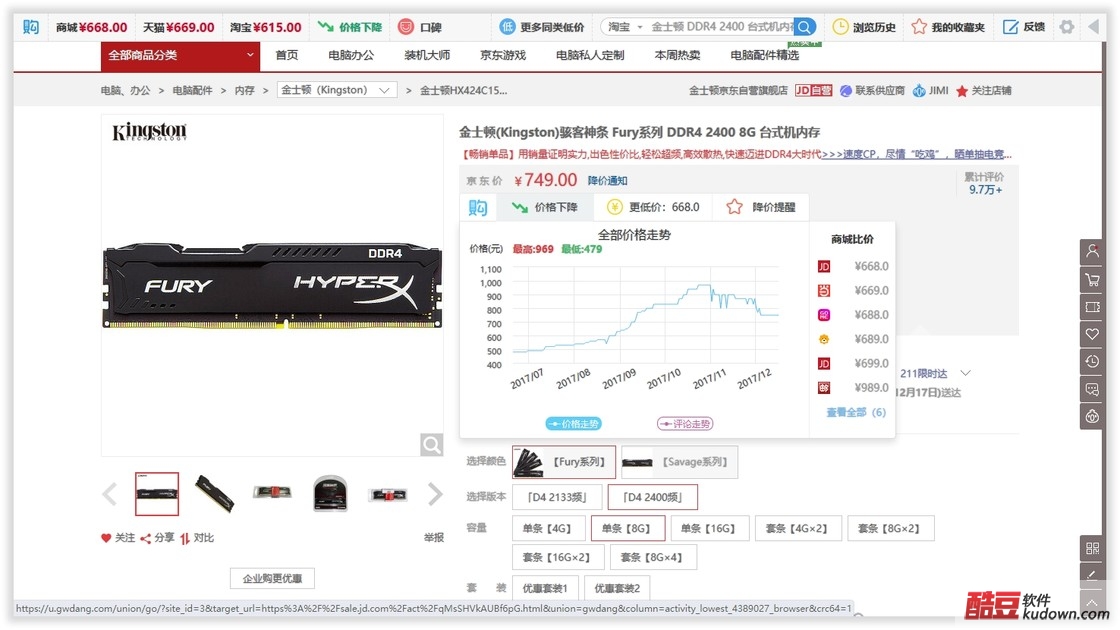Click the 更多同类低价 icon
The image size is (1120, 630).
click(506, 27)
